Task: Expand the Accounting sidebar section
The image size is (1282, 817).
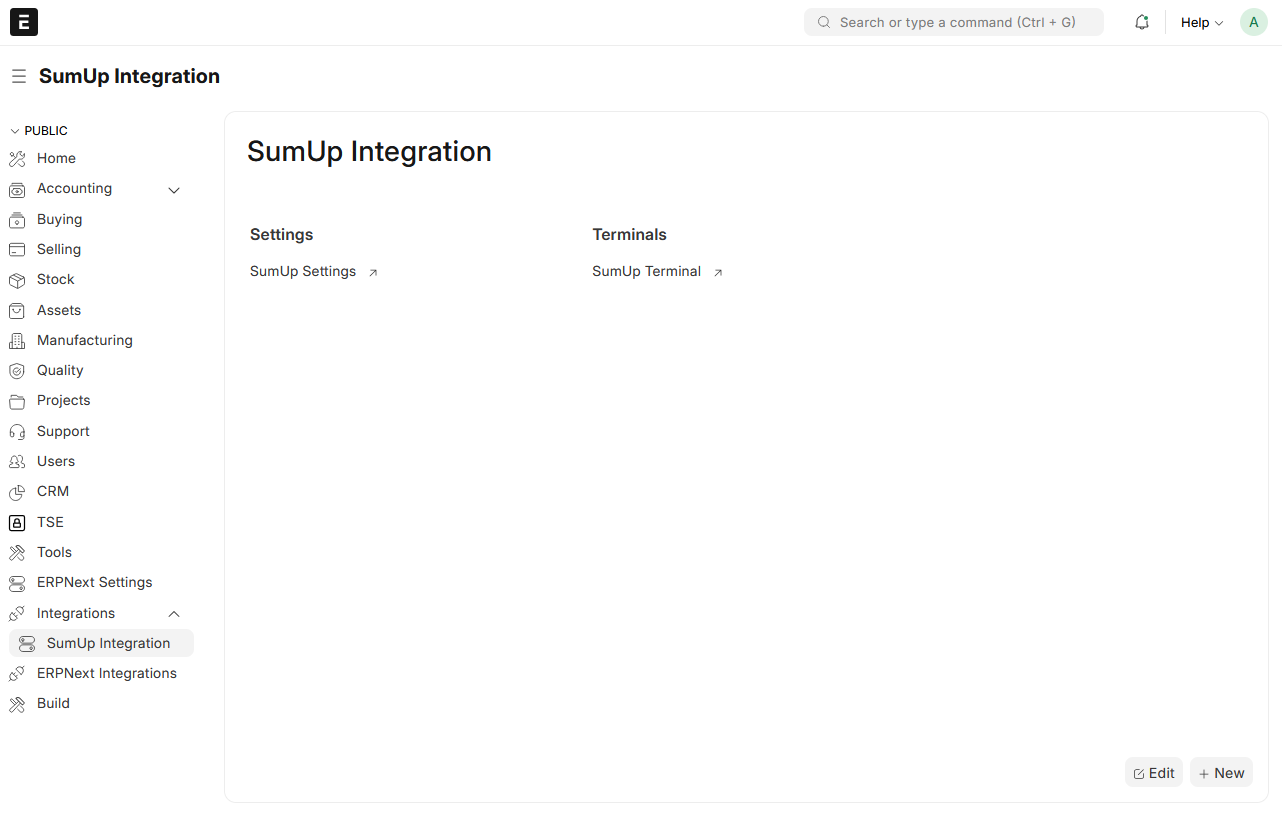Action: (174, 190)
